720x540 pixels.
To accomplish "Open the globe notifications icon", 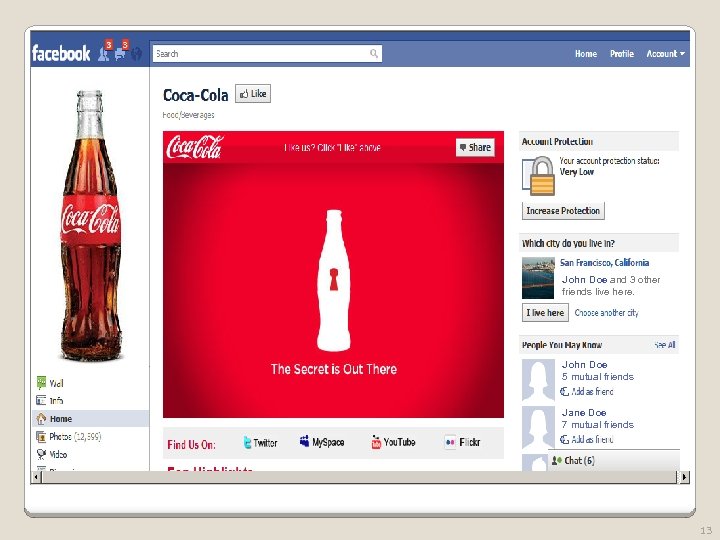I will [x=136, y=54].
